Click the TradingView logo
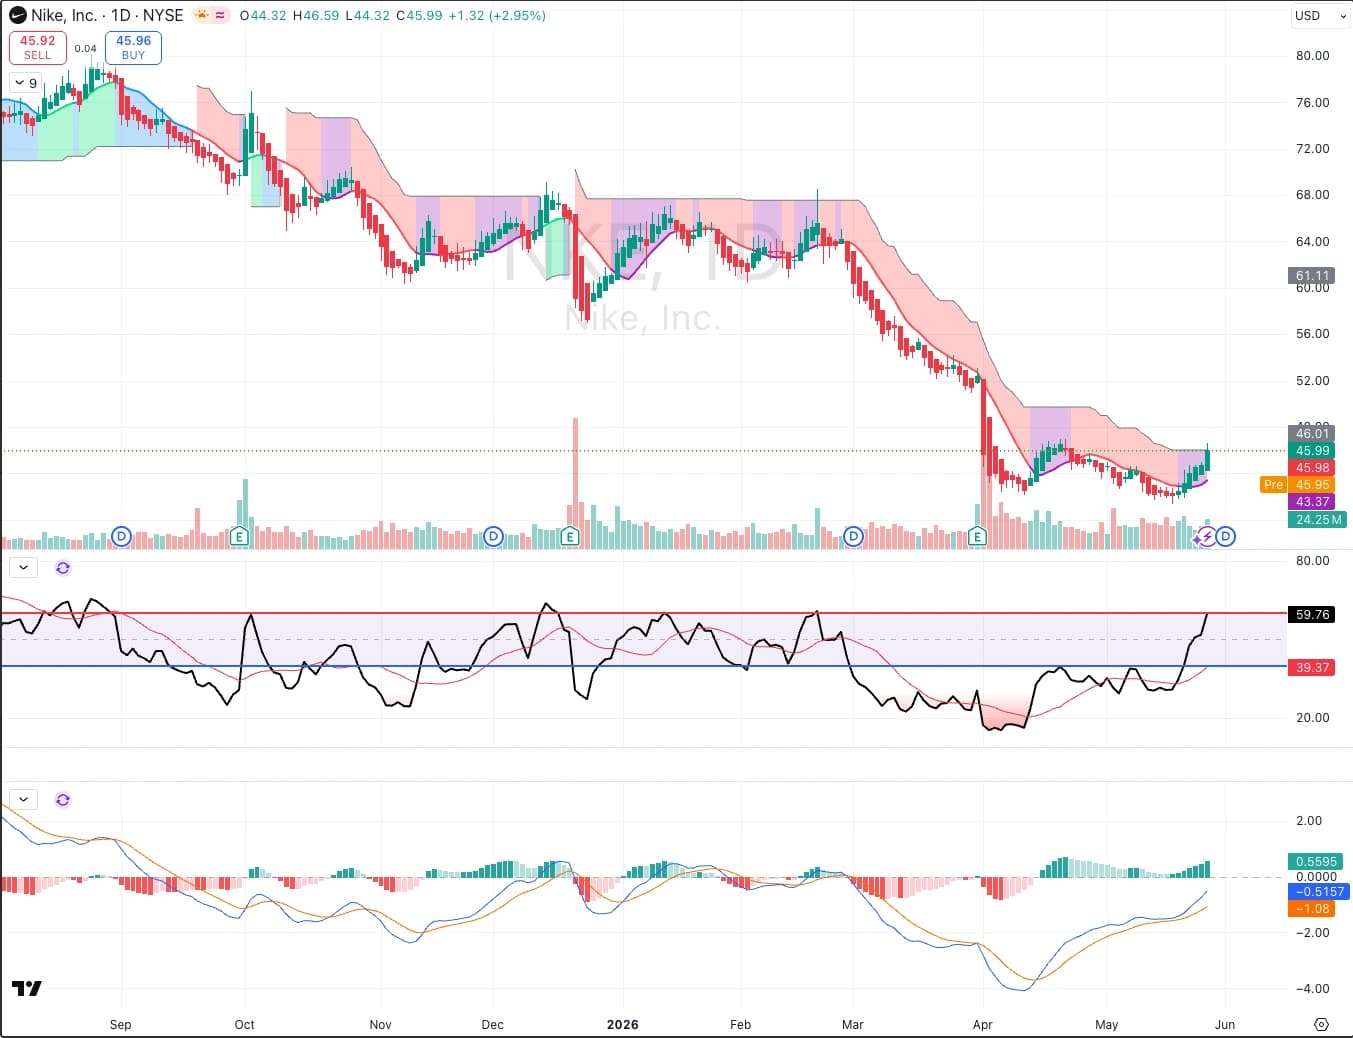Image resolution: width=1353 pixels, height=1038 pixels. point(27,988)
